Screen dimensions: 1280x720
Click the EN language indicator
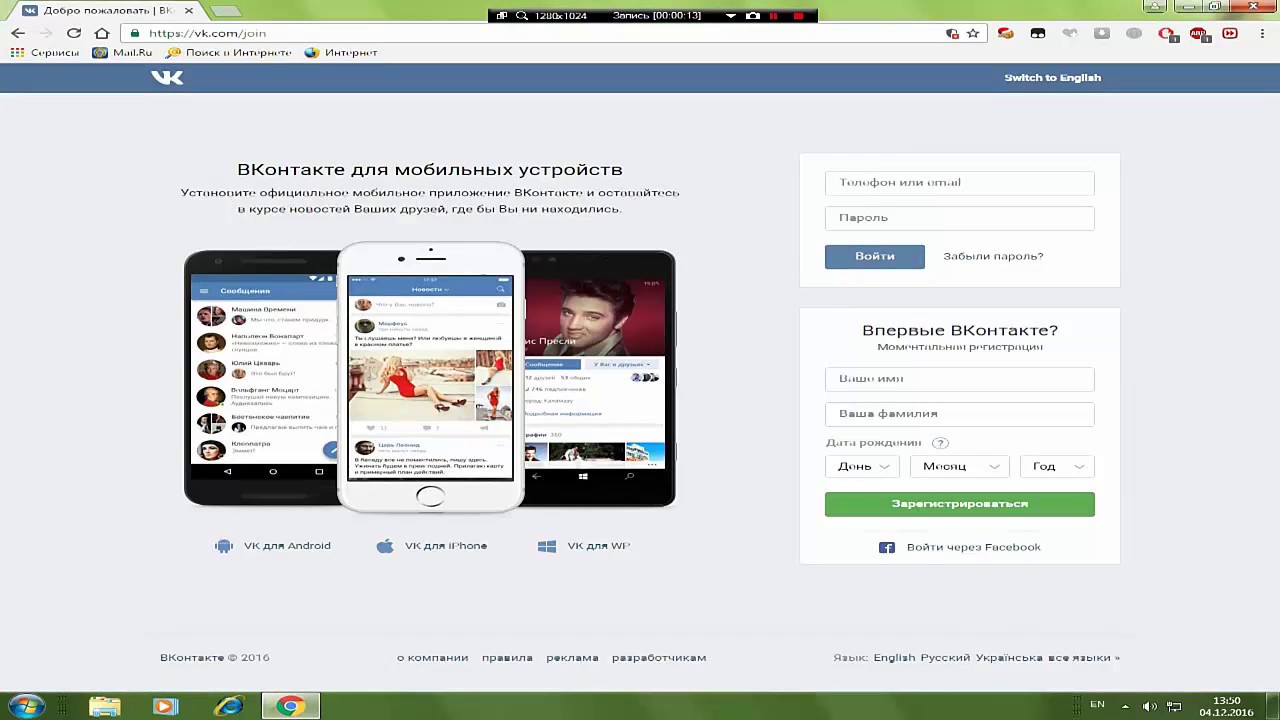pyautogui.click(x=1097, y=705)
